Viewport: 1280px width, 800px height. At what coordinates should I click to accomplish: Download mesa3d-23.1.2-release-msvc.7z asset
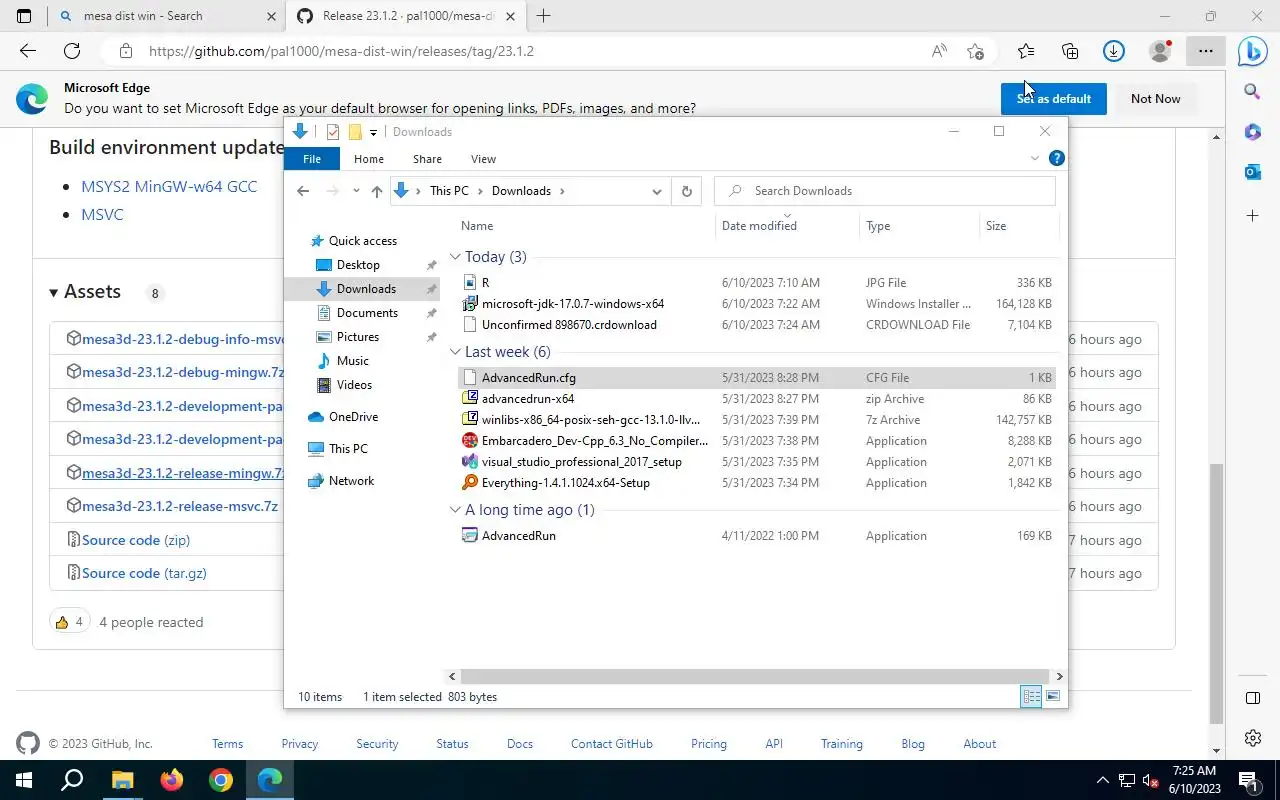click(x=180, y=506)
